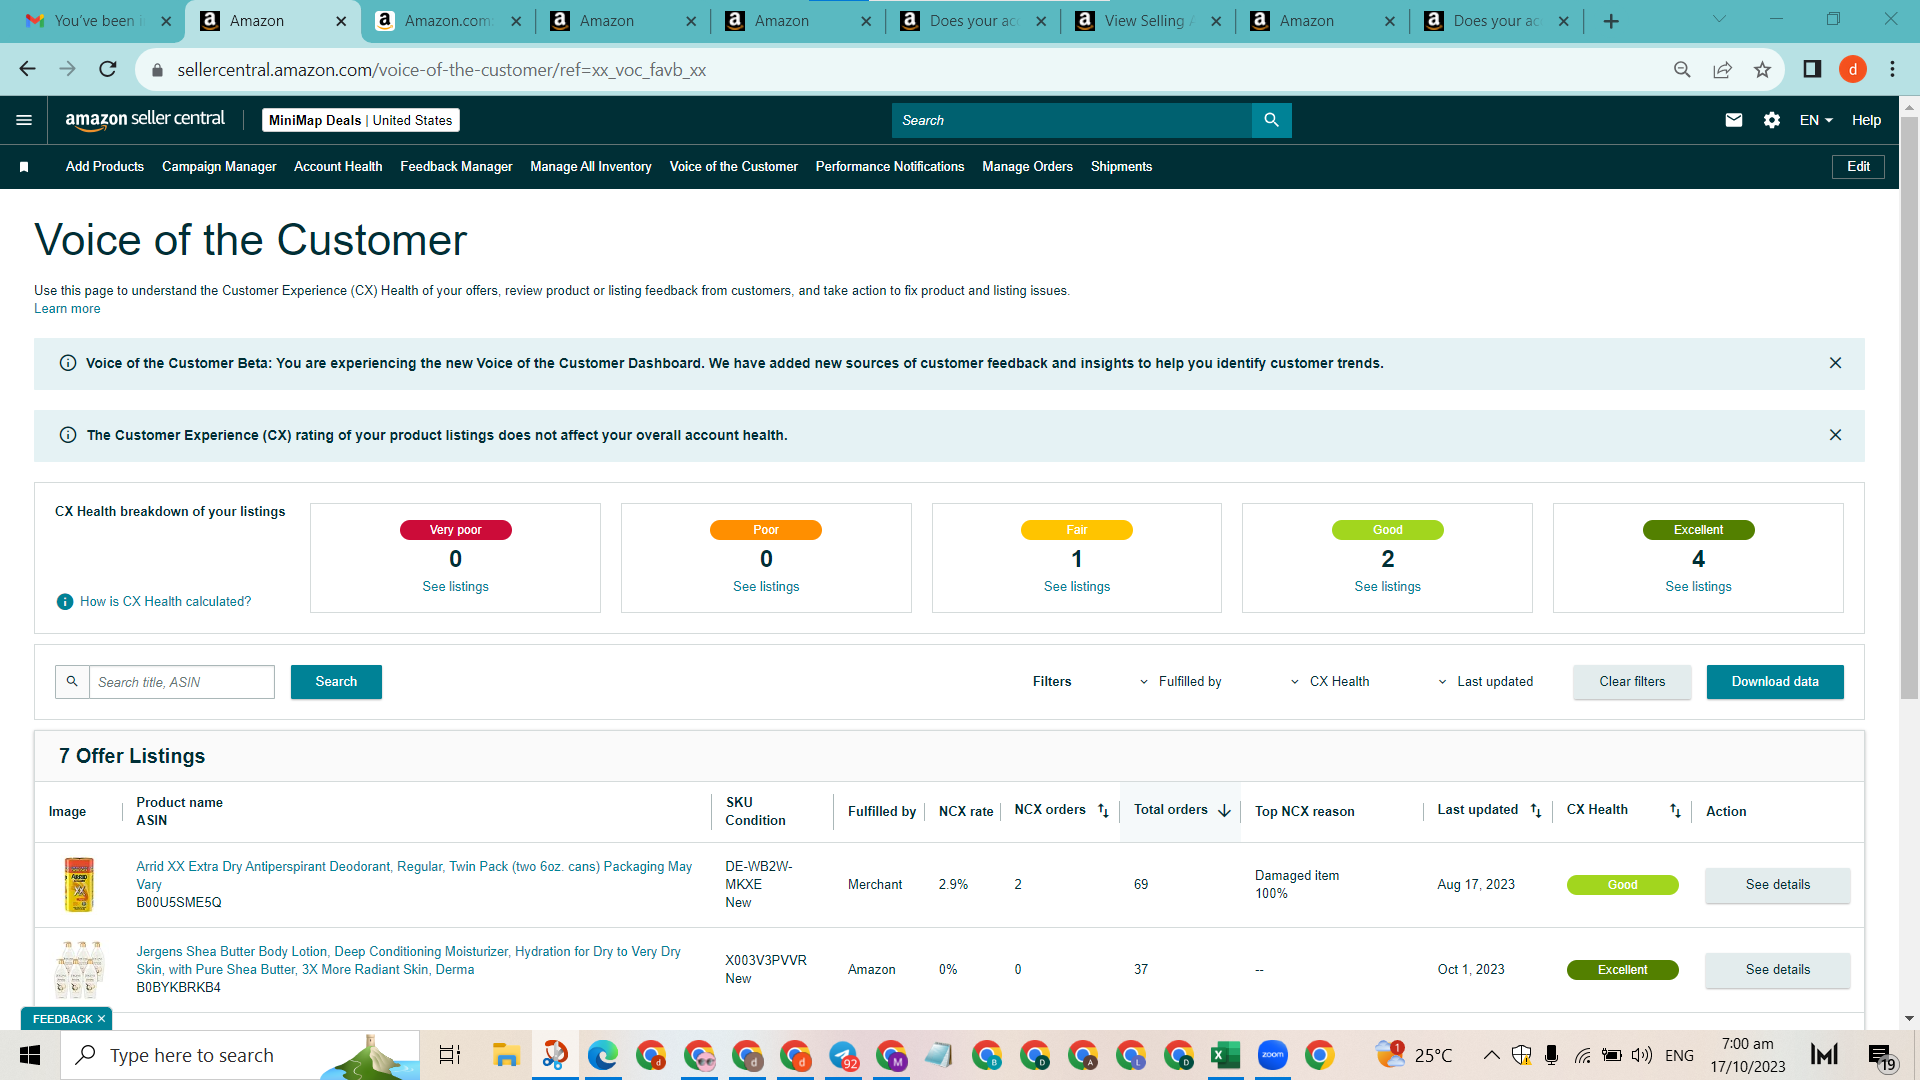Click See details for Jergens Shea Butter
1920x1080 pixels.
pyautogui.click(x=1778, y=970)
